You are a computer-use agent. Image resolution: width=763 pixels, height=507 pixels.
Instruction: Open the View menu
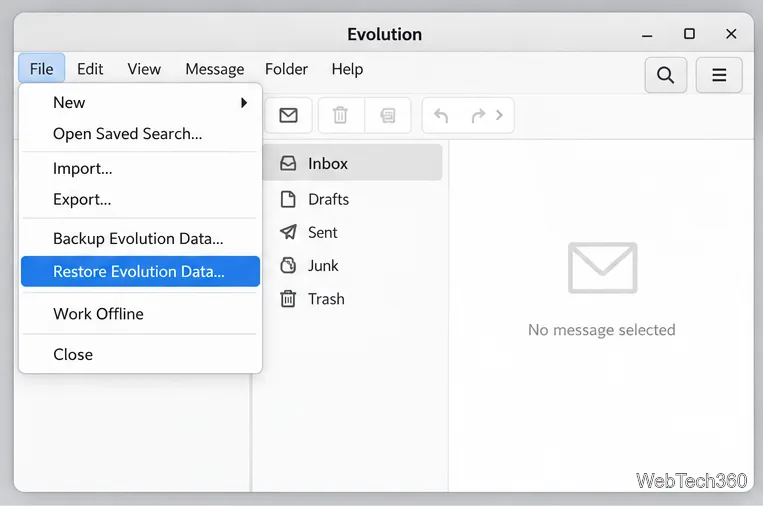click(x=144, y=69)
